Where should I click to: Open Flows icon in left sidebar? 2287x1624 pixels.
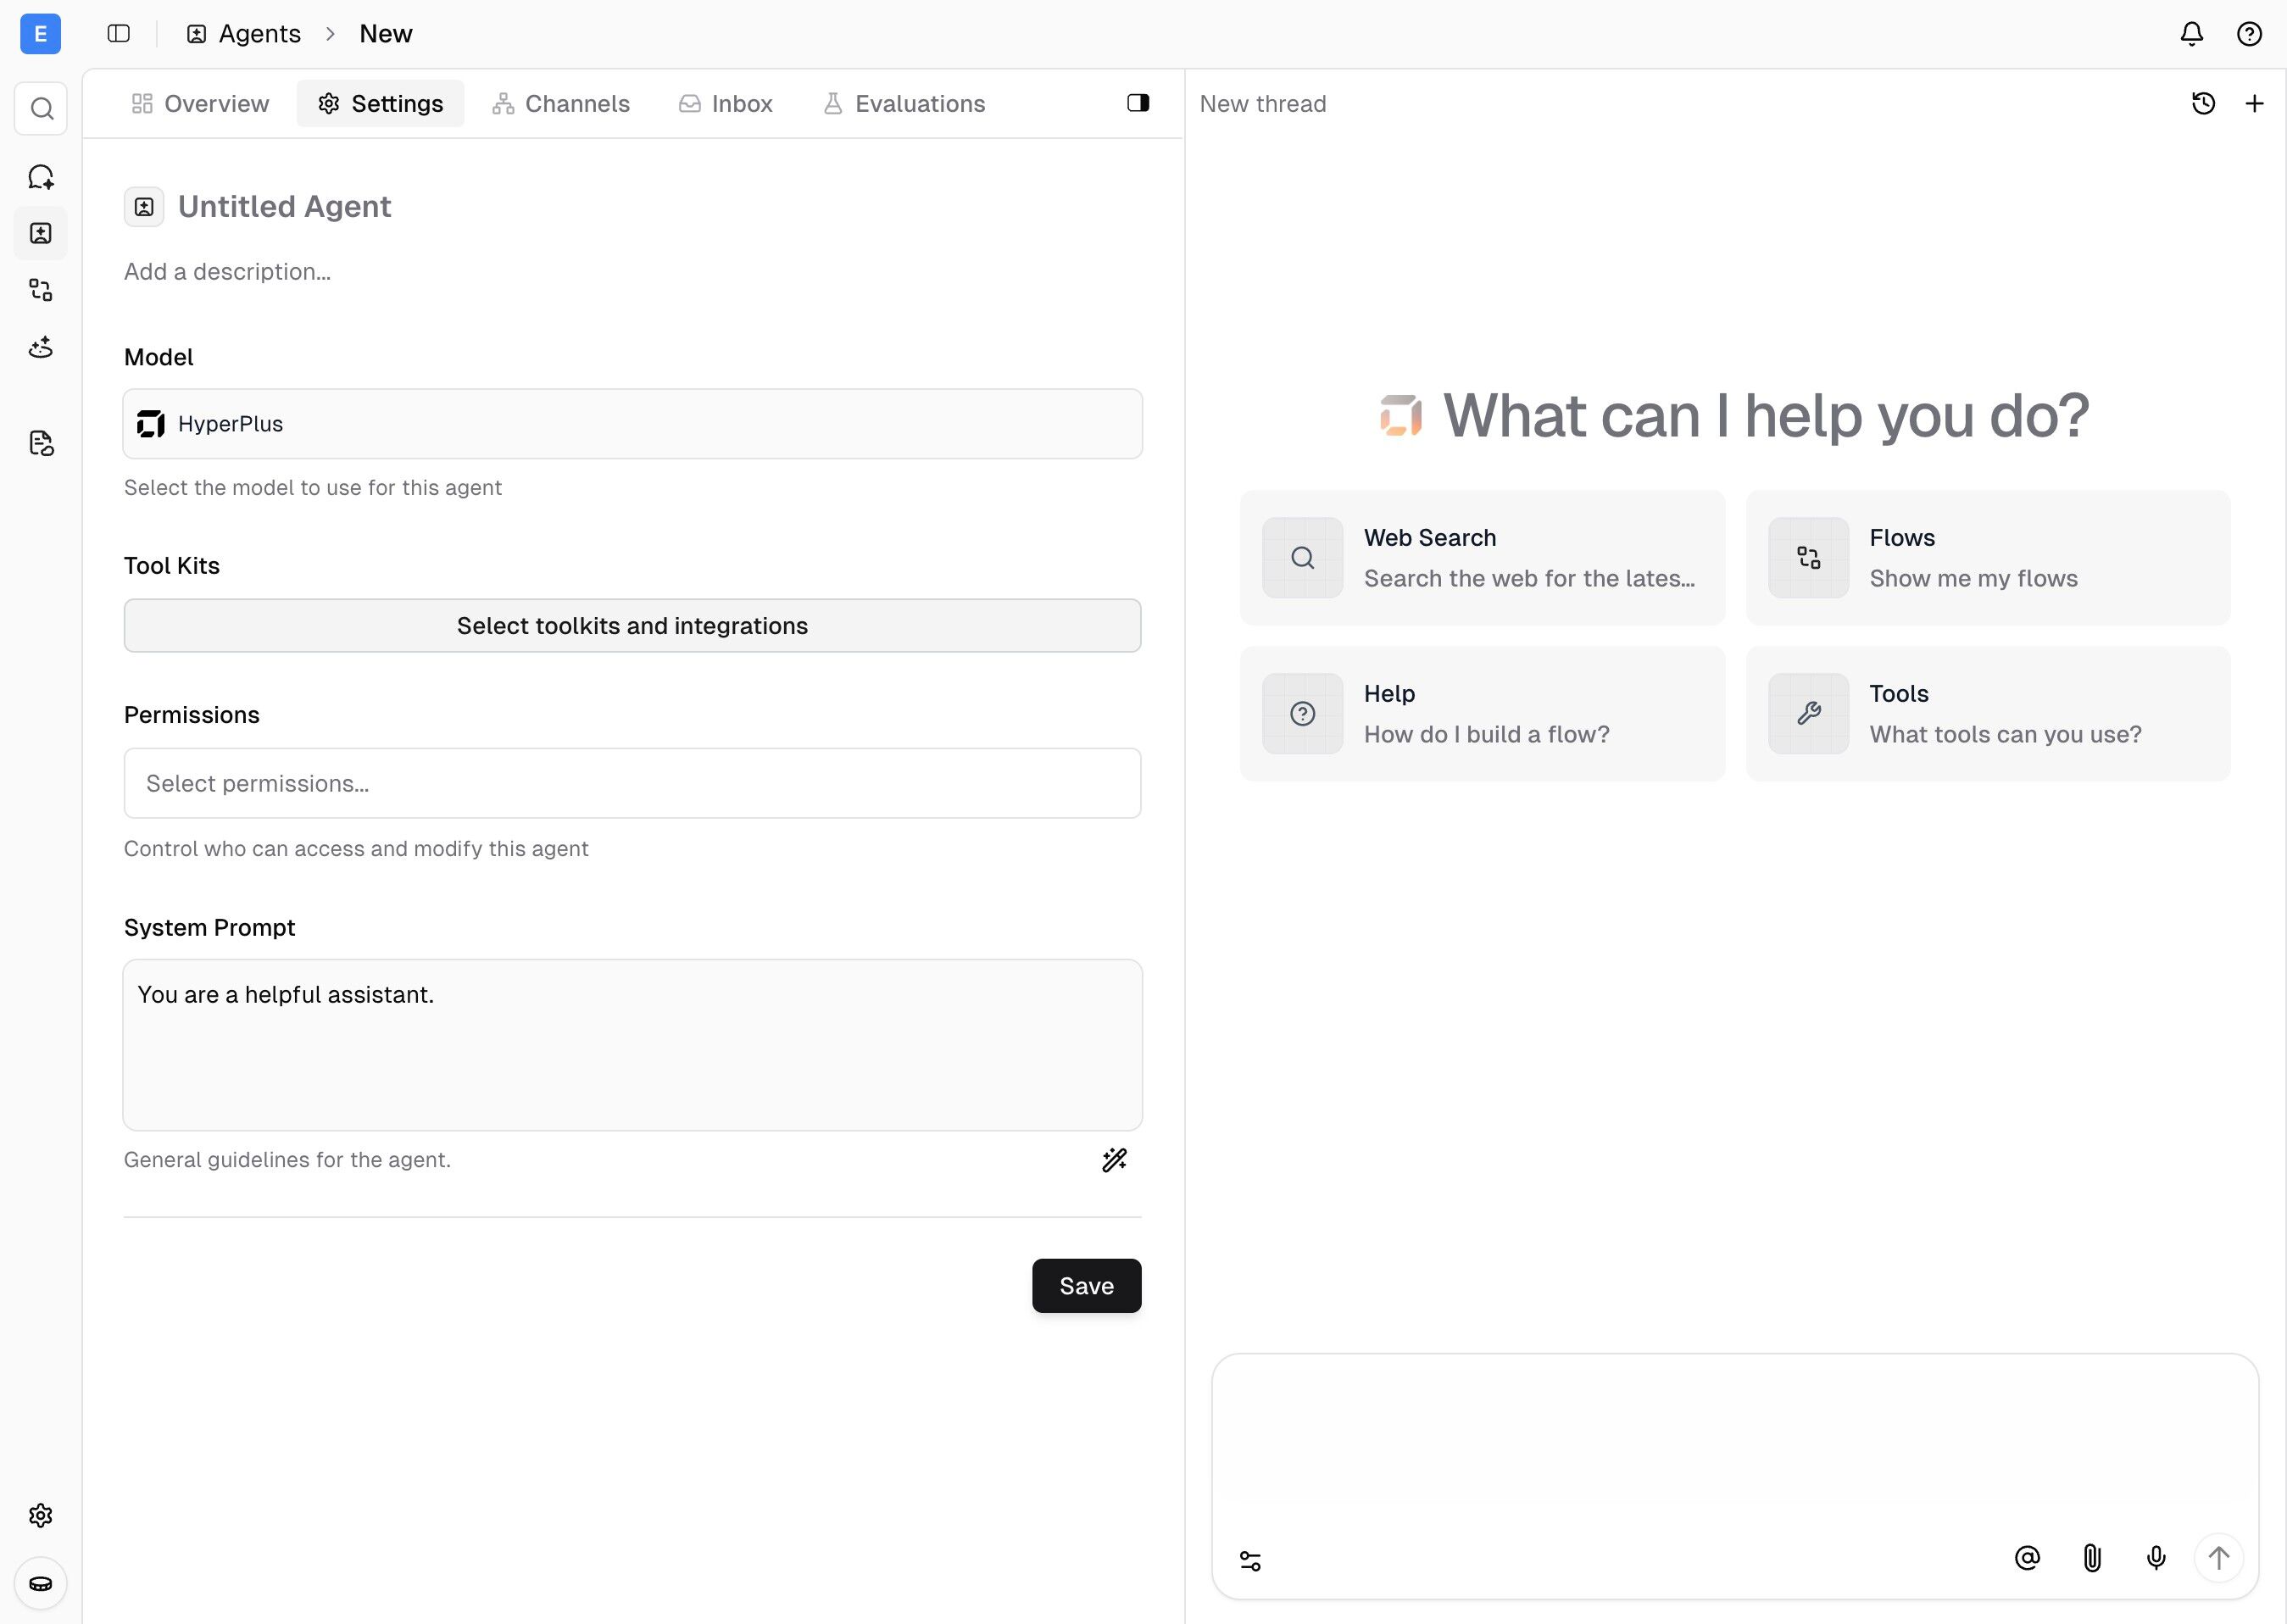[x=41, y=290]
